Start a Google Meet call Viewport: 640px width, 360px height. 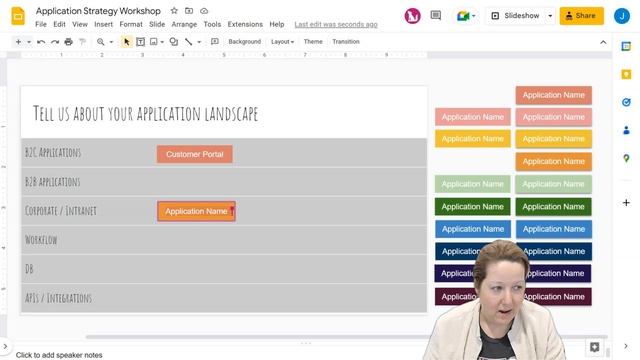tap(463, 16)
